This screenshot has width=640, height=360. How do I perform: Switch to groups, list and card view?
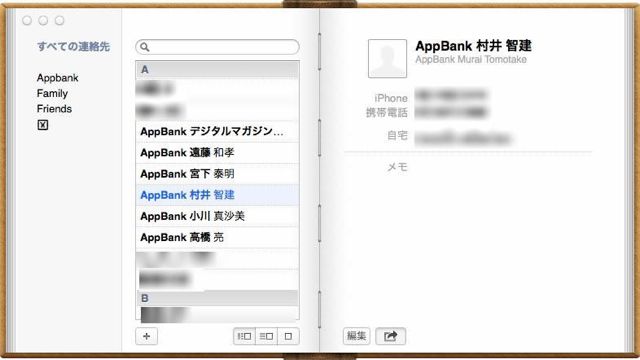tap(244, 336)
